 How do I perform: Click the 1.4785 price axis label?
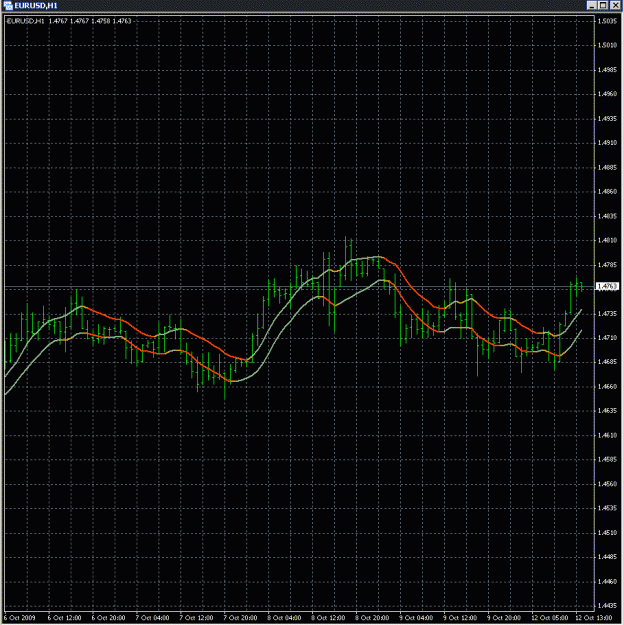tap(607, 265)
